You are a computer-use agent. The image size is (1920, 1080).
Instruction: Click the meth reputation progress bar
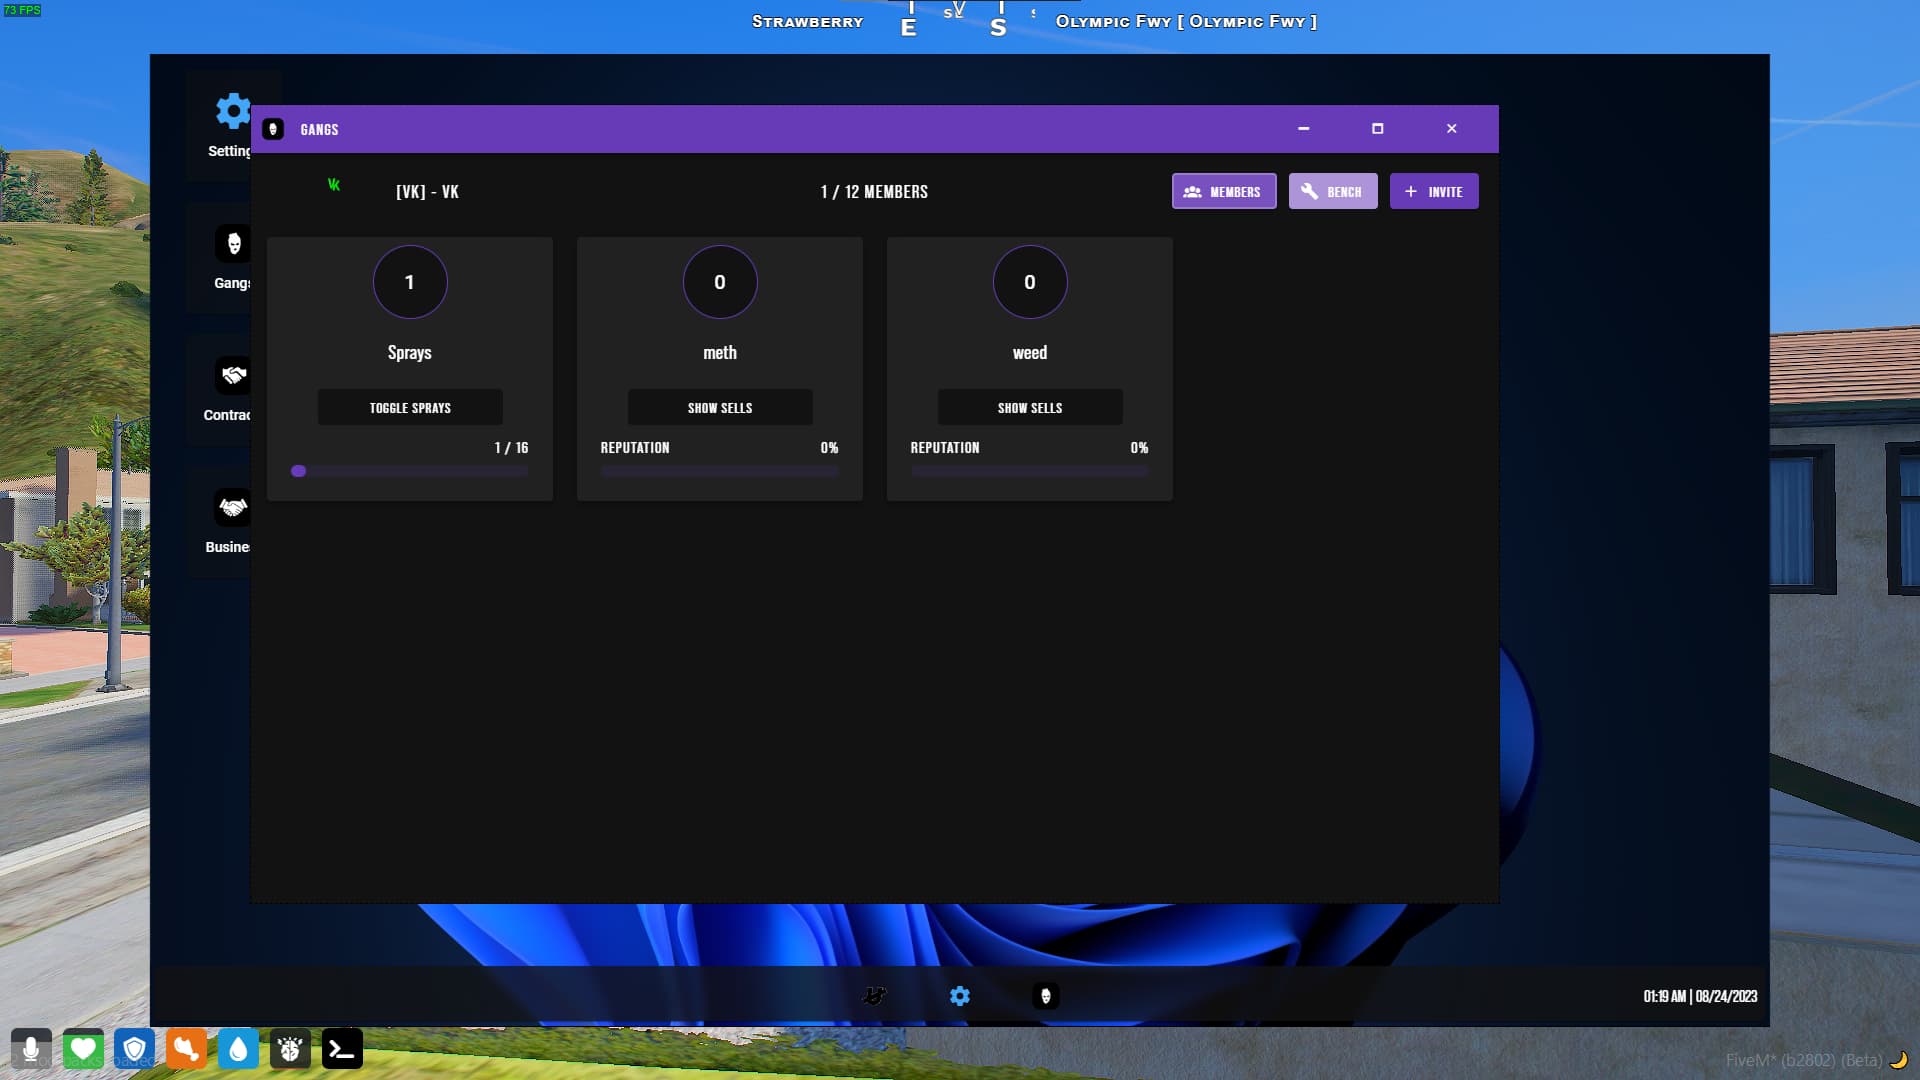(720, 471)
